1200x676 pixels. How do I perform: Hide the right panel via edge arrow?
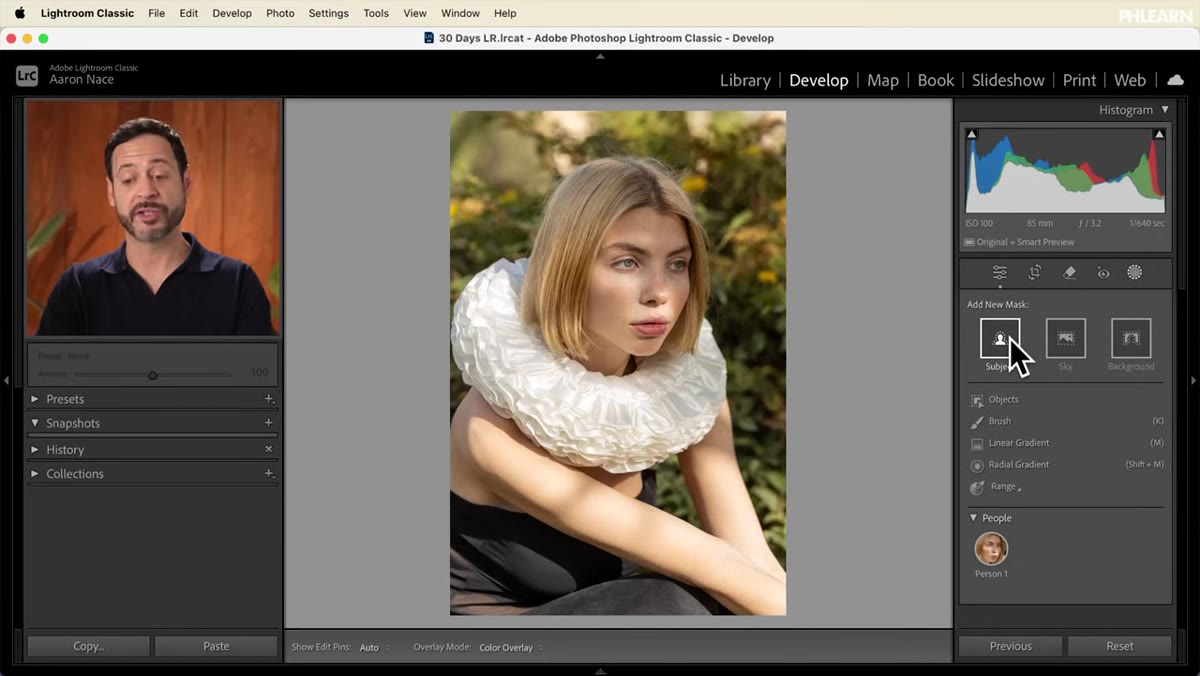click(1193, 380)
